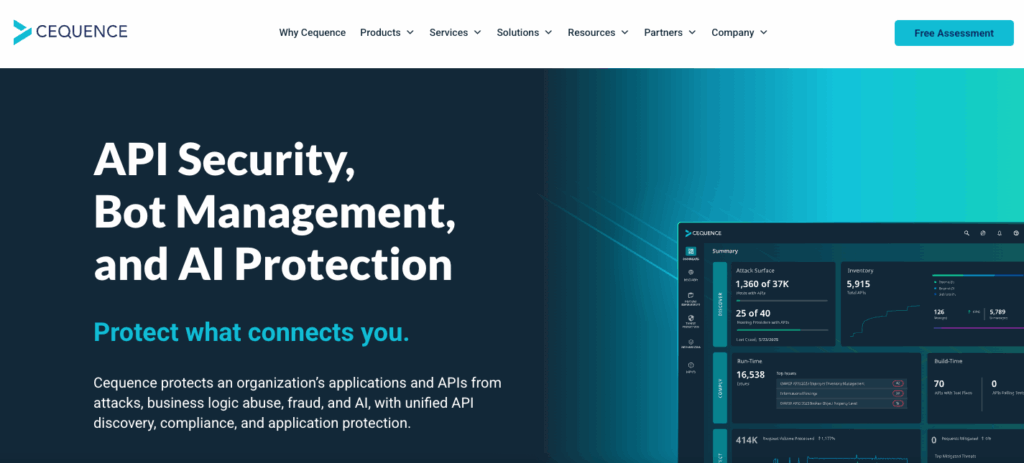Expand the Partners menu
This screenshot has width=1024, height=463.
(670, 32)
